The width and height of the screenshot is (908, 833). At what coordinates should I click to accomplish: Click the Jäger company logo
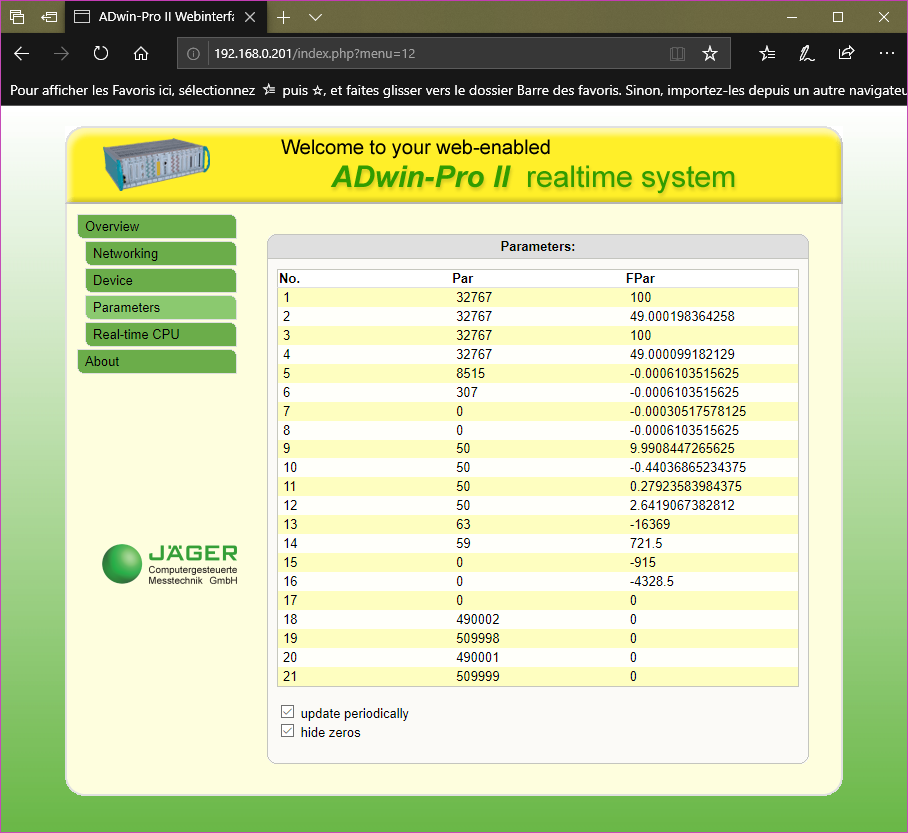click(x=170, y=564)
